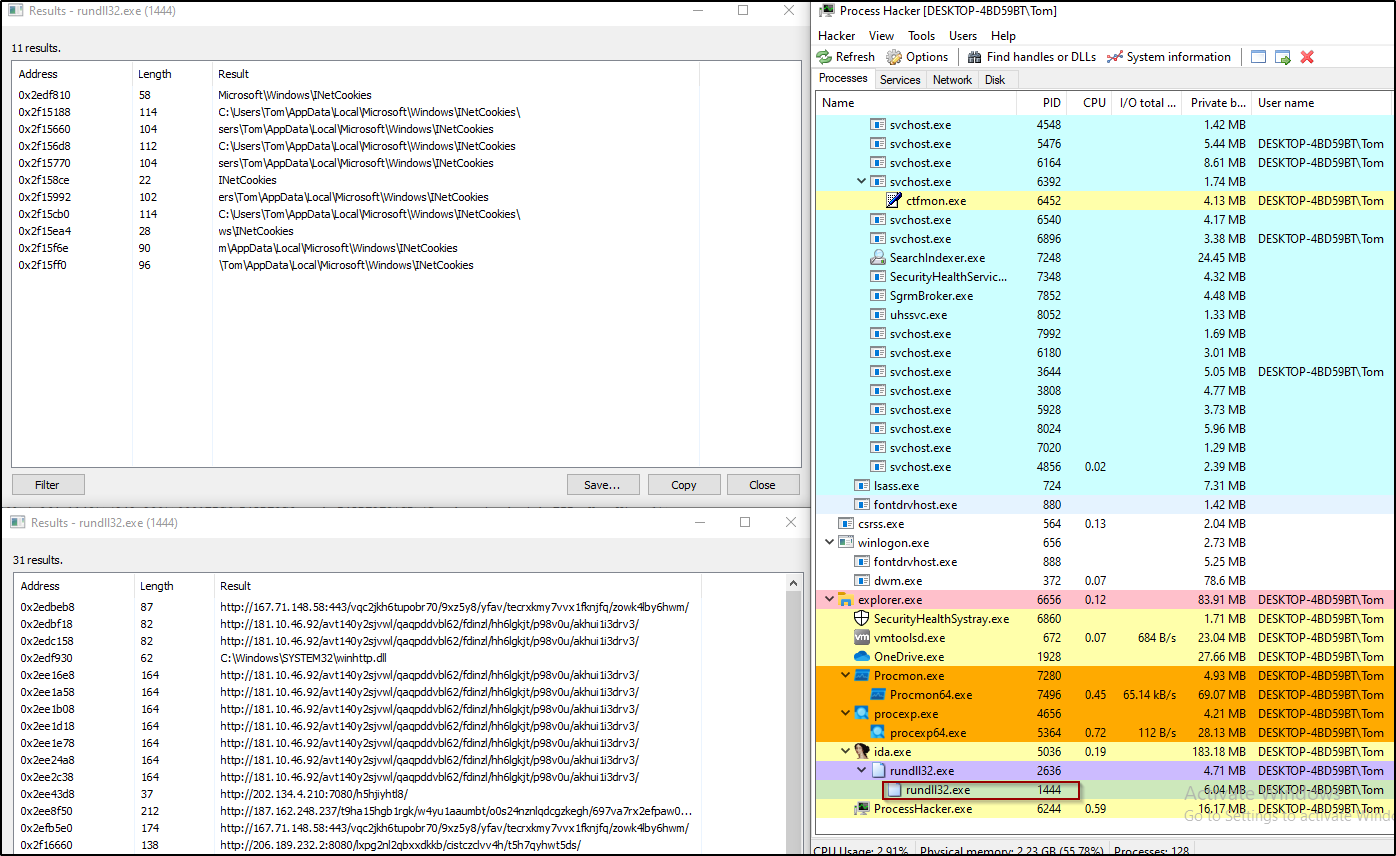Select the fontdrvhost.exe 880 process row
The height and width of the screenshot is (856, 1396).
pyautogui.click(x=1103, y=505)
